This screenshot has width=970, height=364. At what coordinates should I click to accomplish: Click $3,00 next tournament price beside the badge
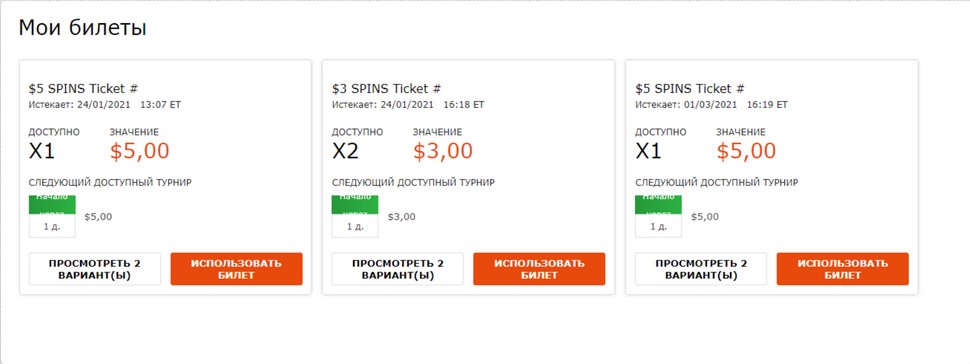click(401, 217)
